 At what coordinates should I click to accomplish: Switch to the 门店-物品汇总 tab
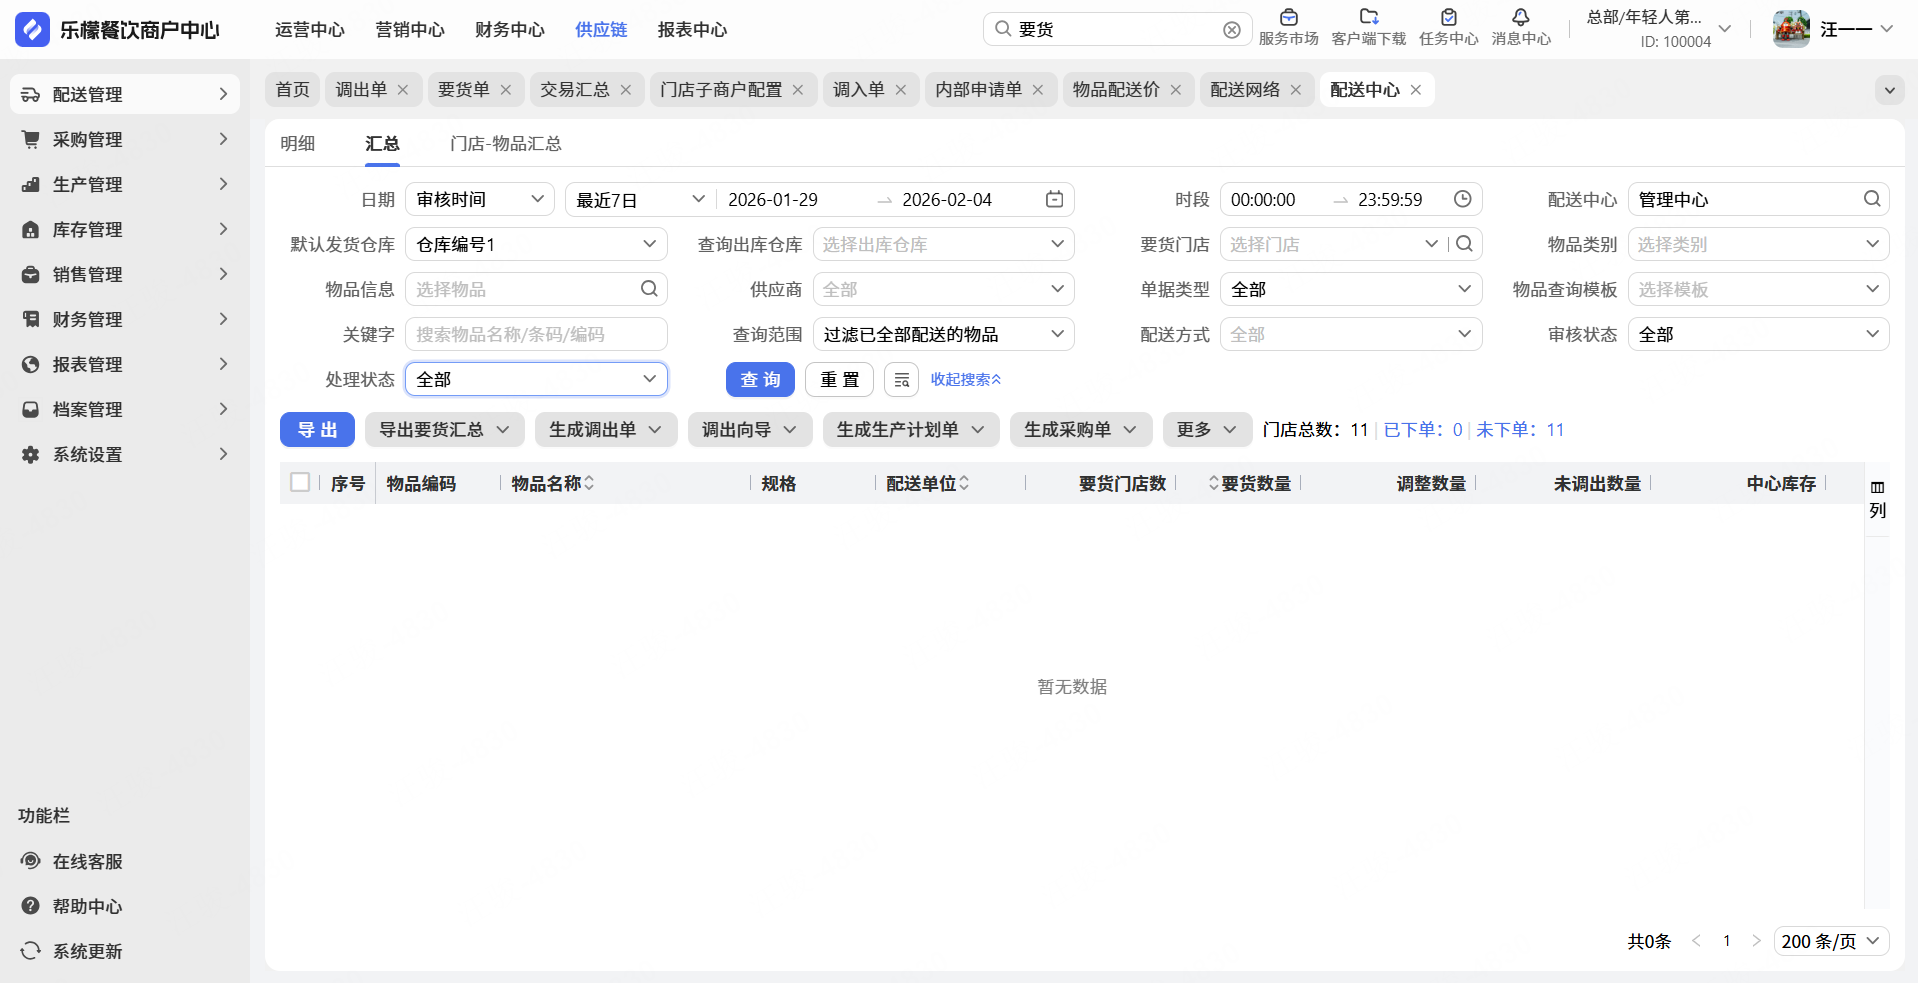tap(505, 144)
